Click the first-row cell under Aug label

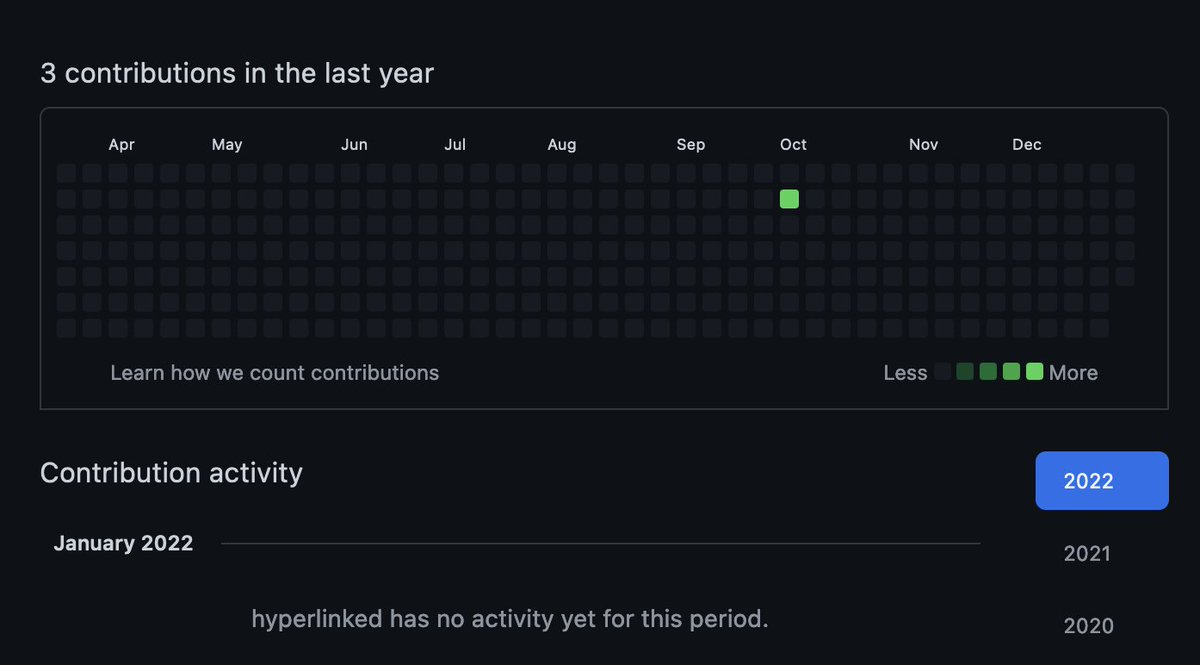tap(557, 173)
